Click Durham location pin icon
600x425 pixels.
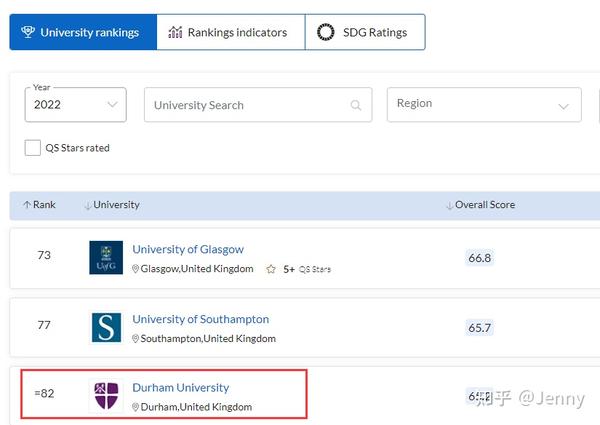135,407
